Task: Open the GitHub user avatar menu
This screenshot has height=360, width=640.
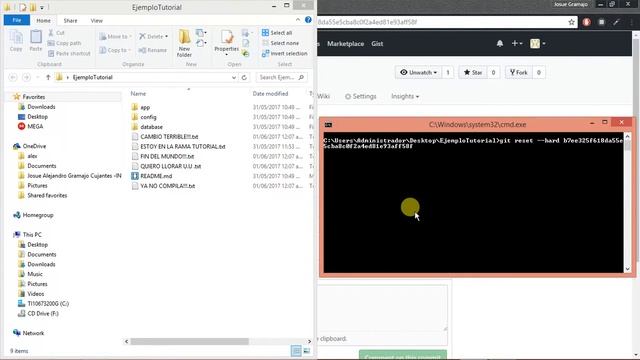Action: coord(538,43)
